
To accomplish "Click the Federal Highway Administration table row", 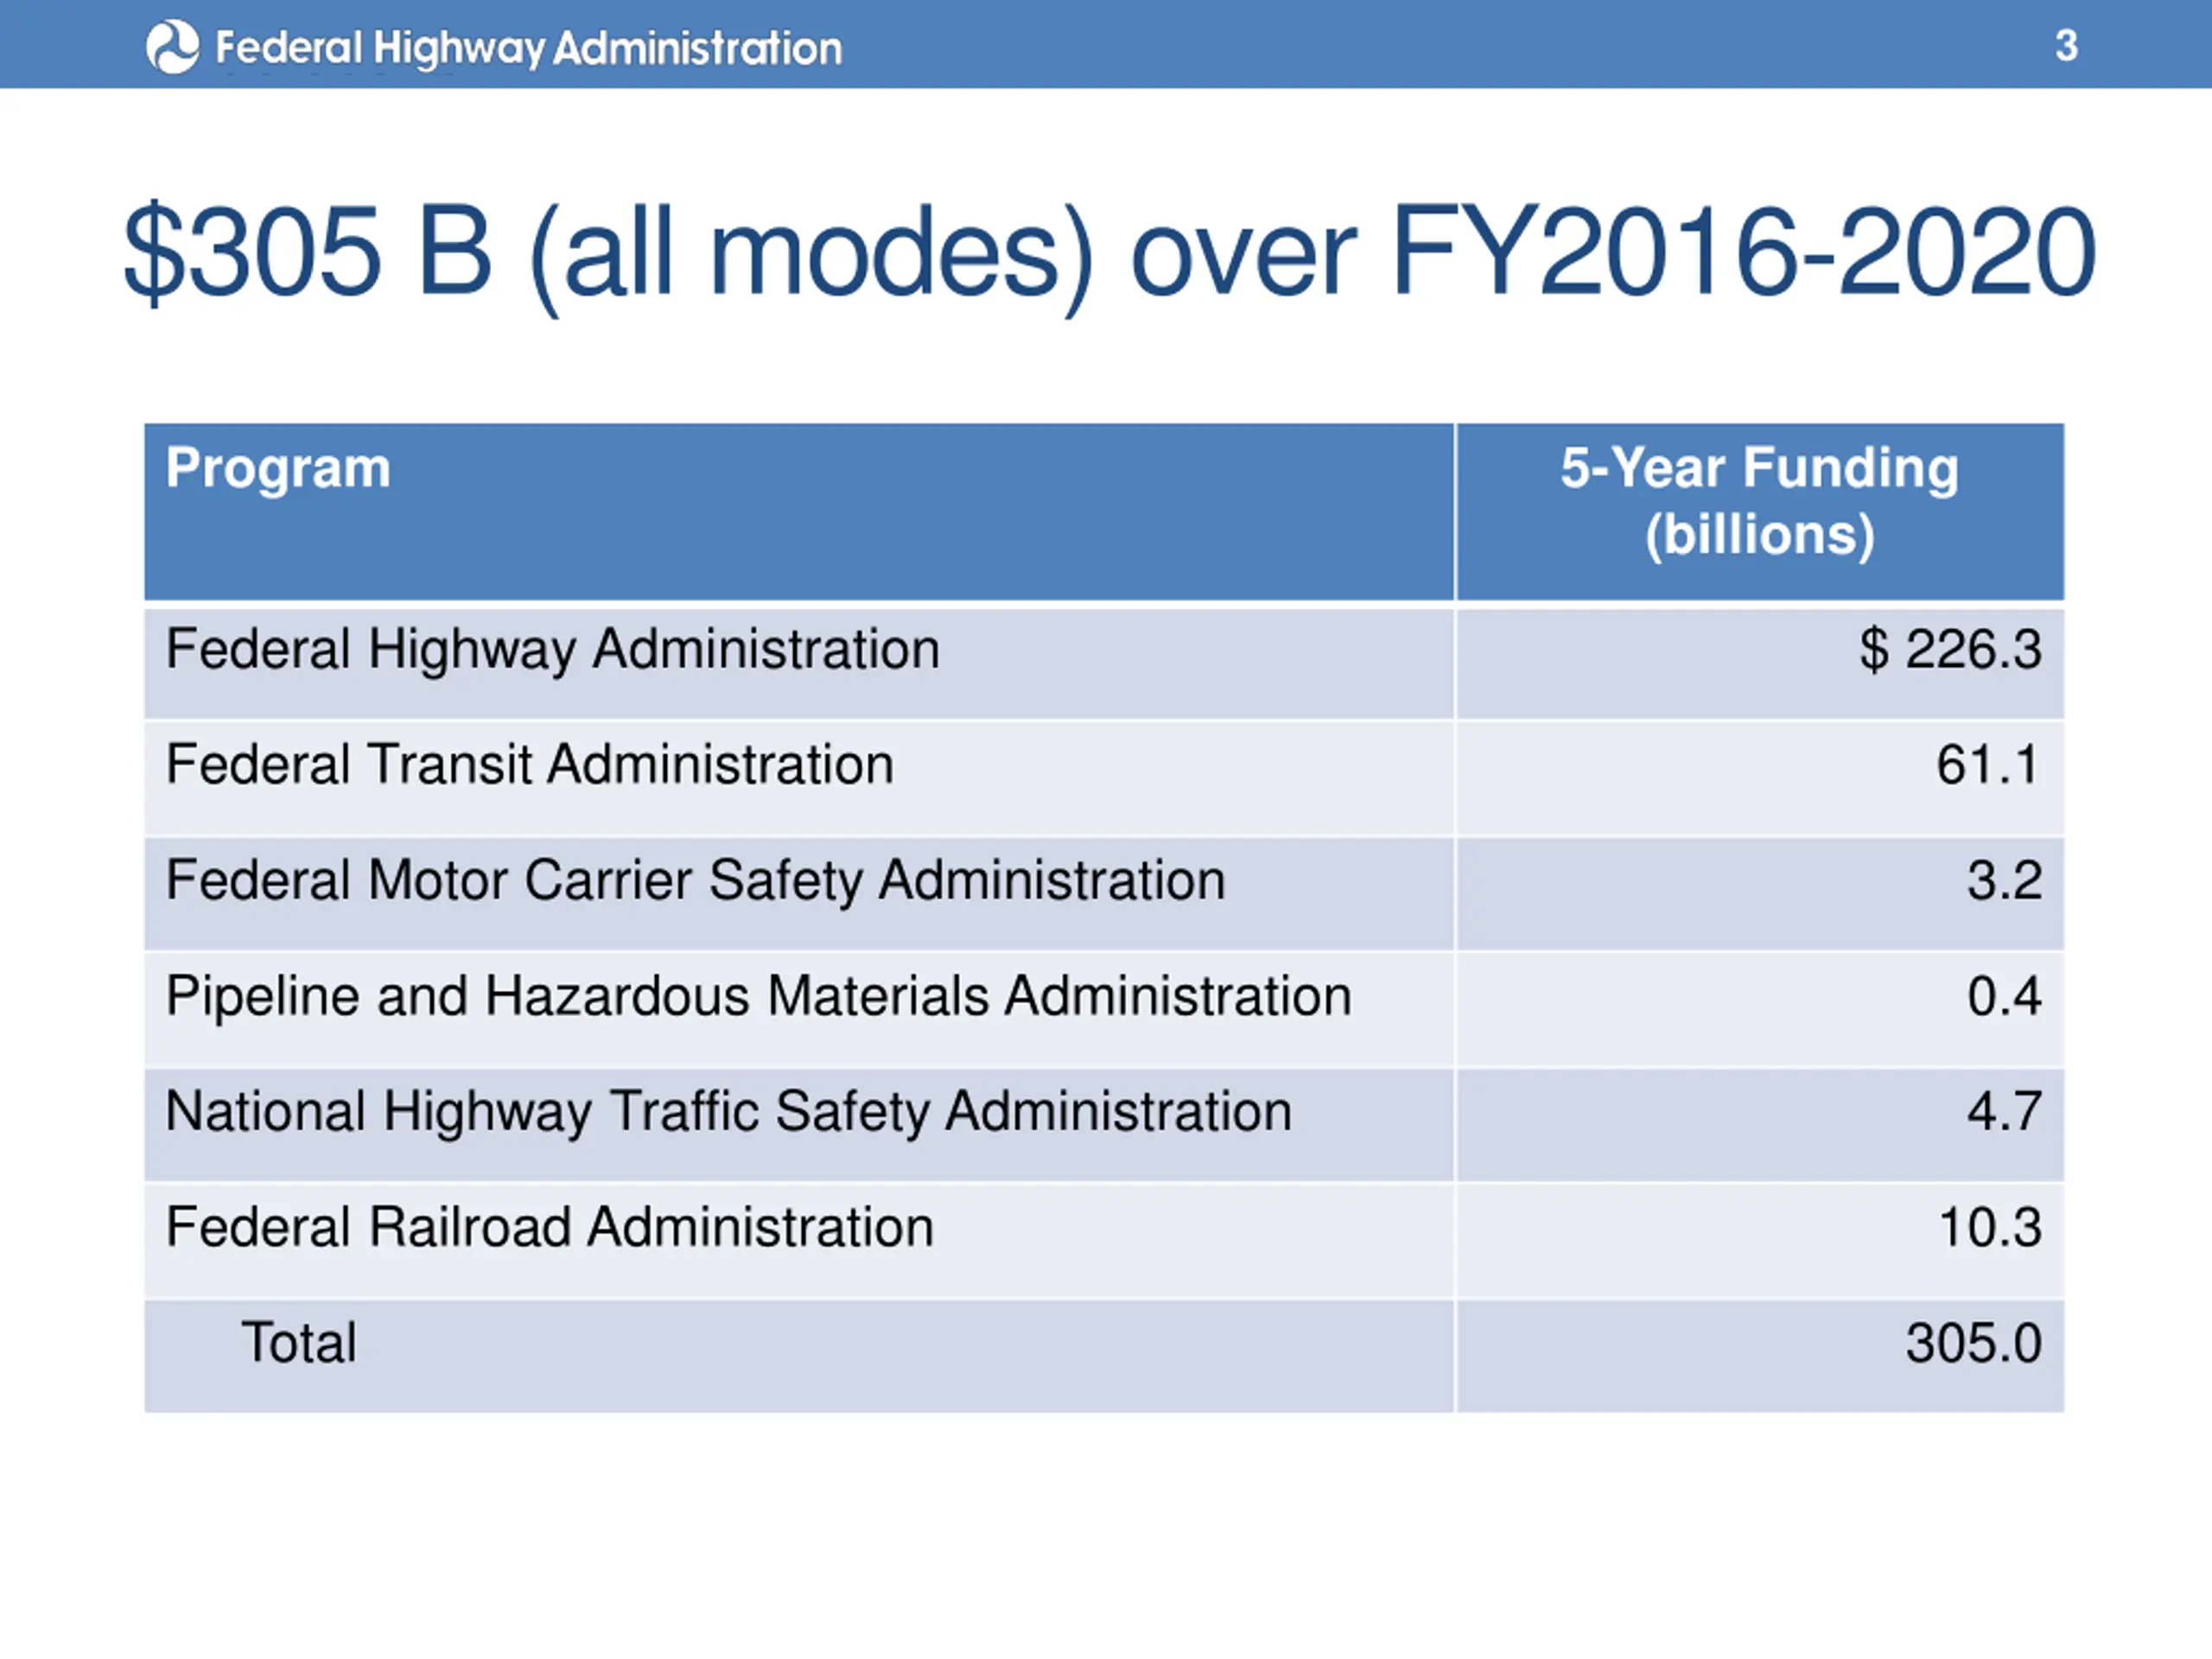I will (x=552, y=650).
